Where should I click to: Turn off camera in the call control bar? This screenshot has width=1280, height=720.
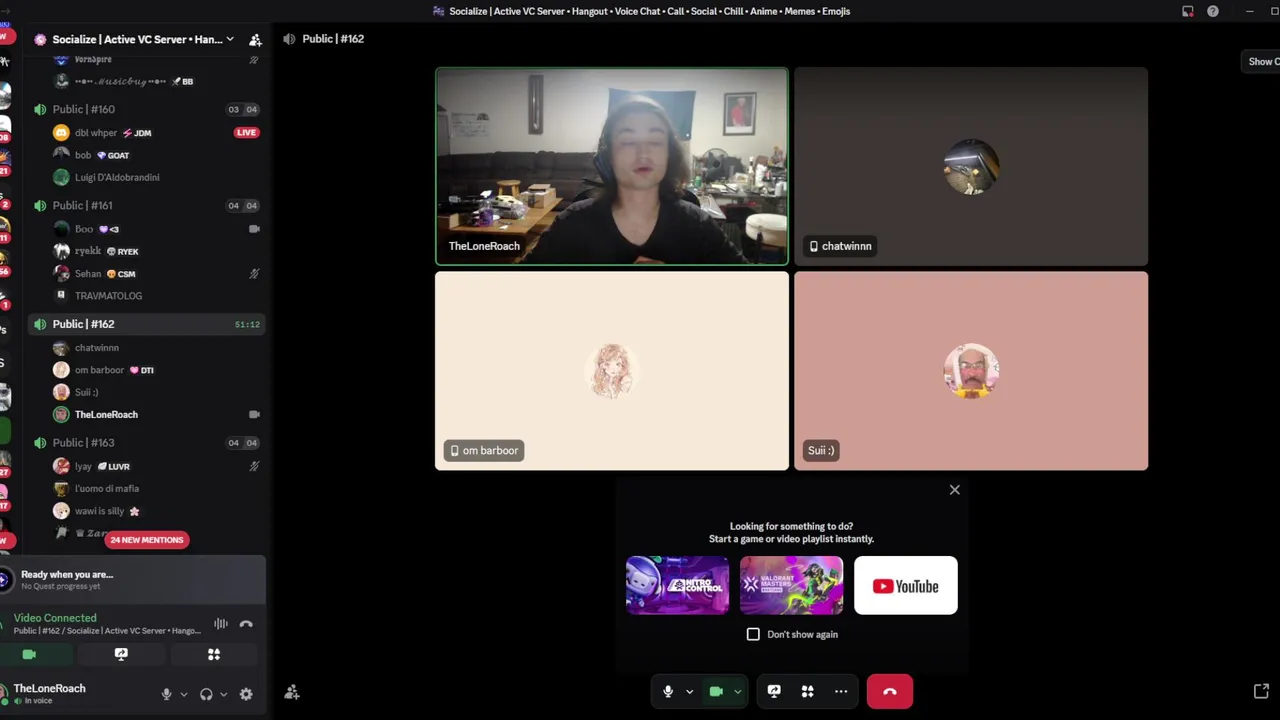coord(716,691)
